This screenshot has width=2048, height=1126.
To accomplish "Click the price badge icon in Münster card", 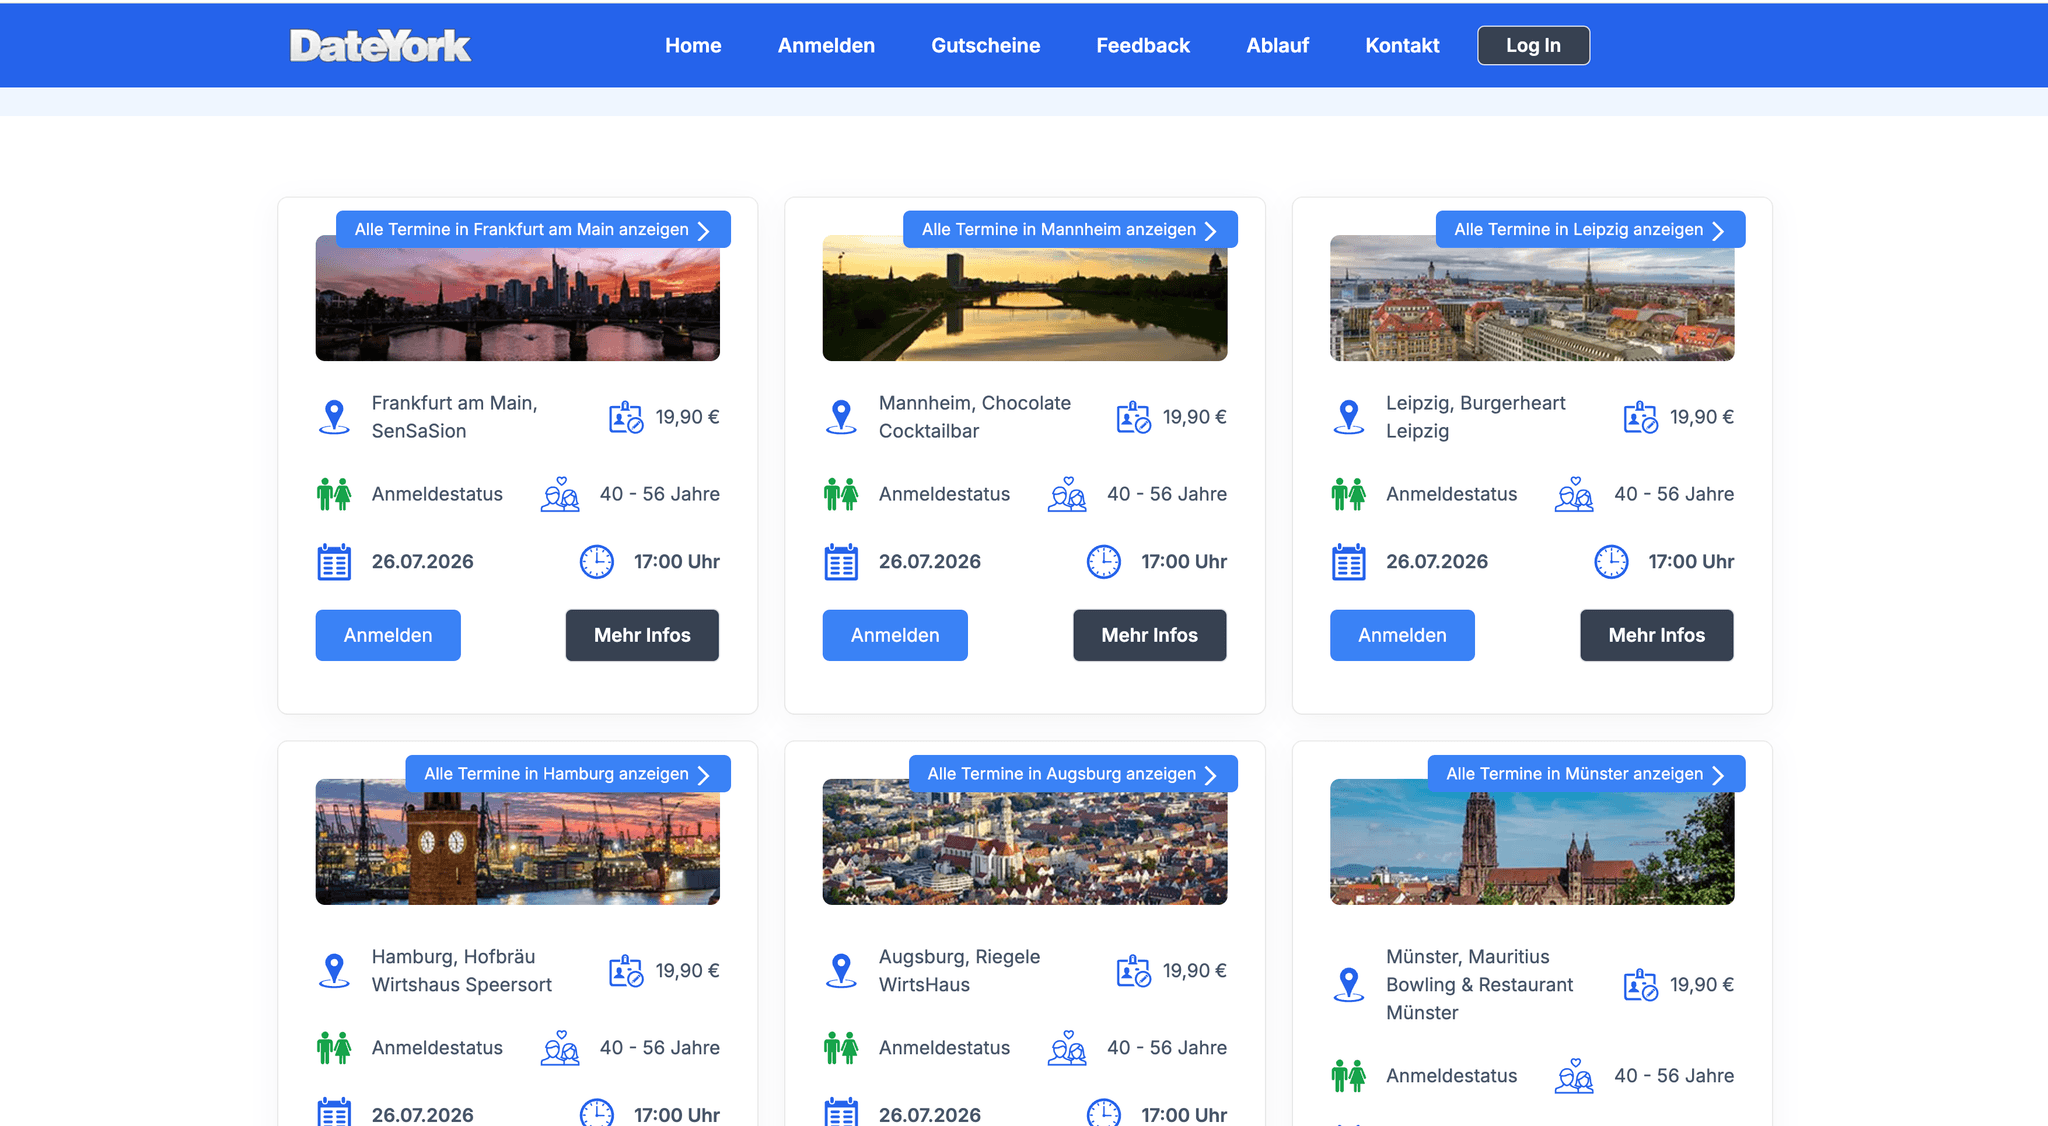I will click(x=1641, y=985).
